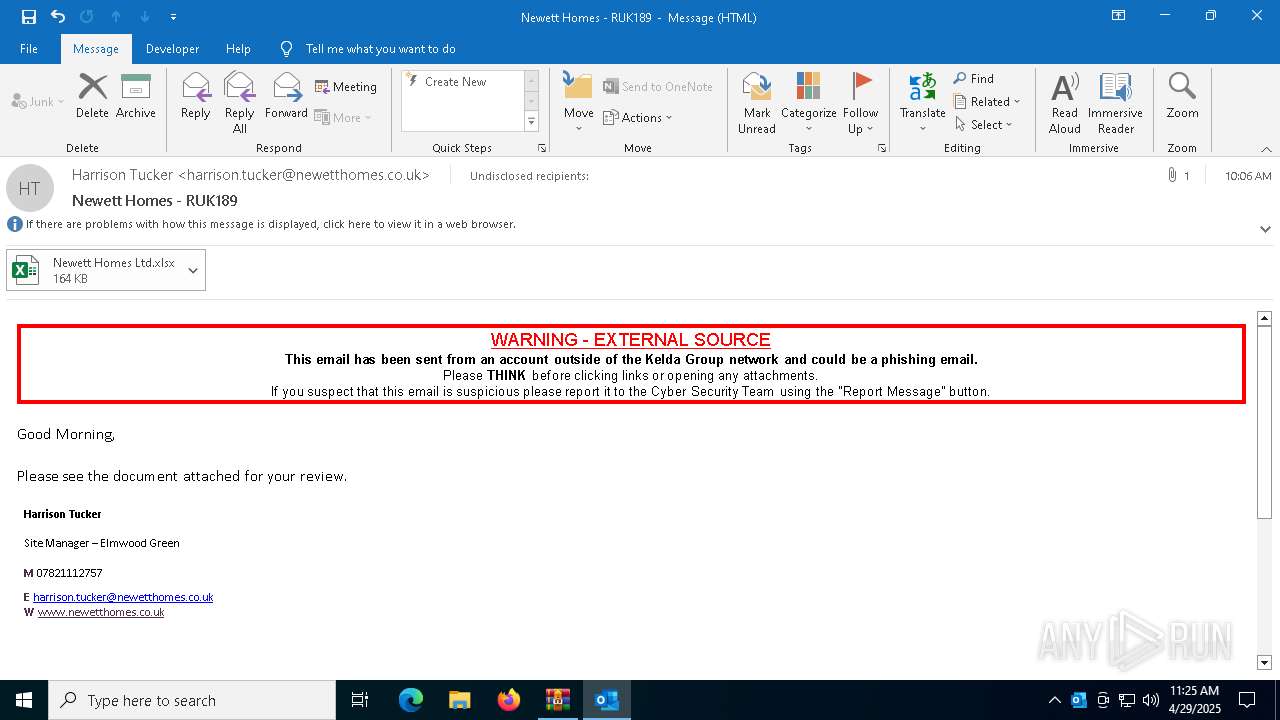1280x720 pixels.
Task: Open the Quick Steps dialog launcher
Action: [x=542, y=148]
